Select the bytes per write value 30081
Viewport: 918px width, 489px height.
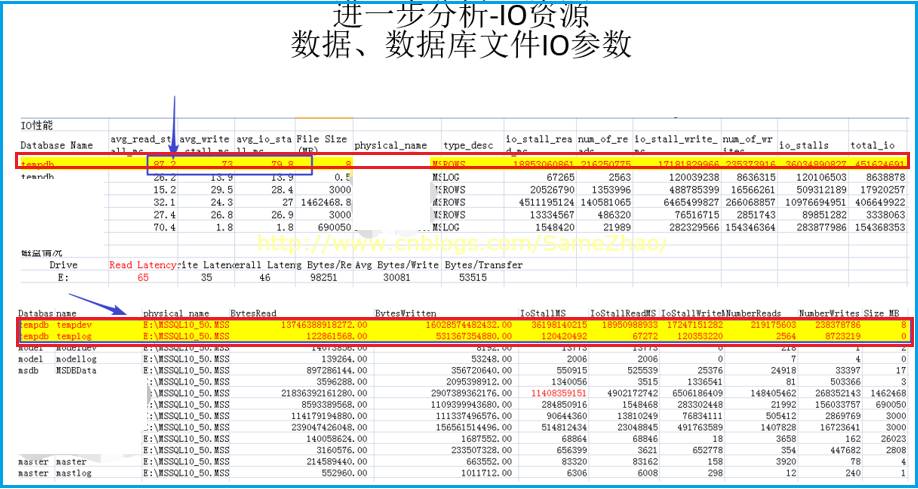pyautogui.click(x=395, y=278)
